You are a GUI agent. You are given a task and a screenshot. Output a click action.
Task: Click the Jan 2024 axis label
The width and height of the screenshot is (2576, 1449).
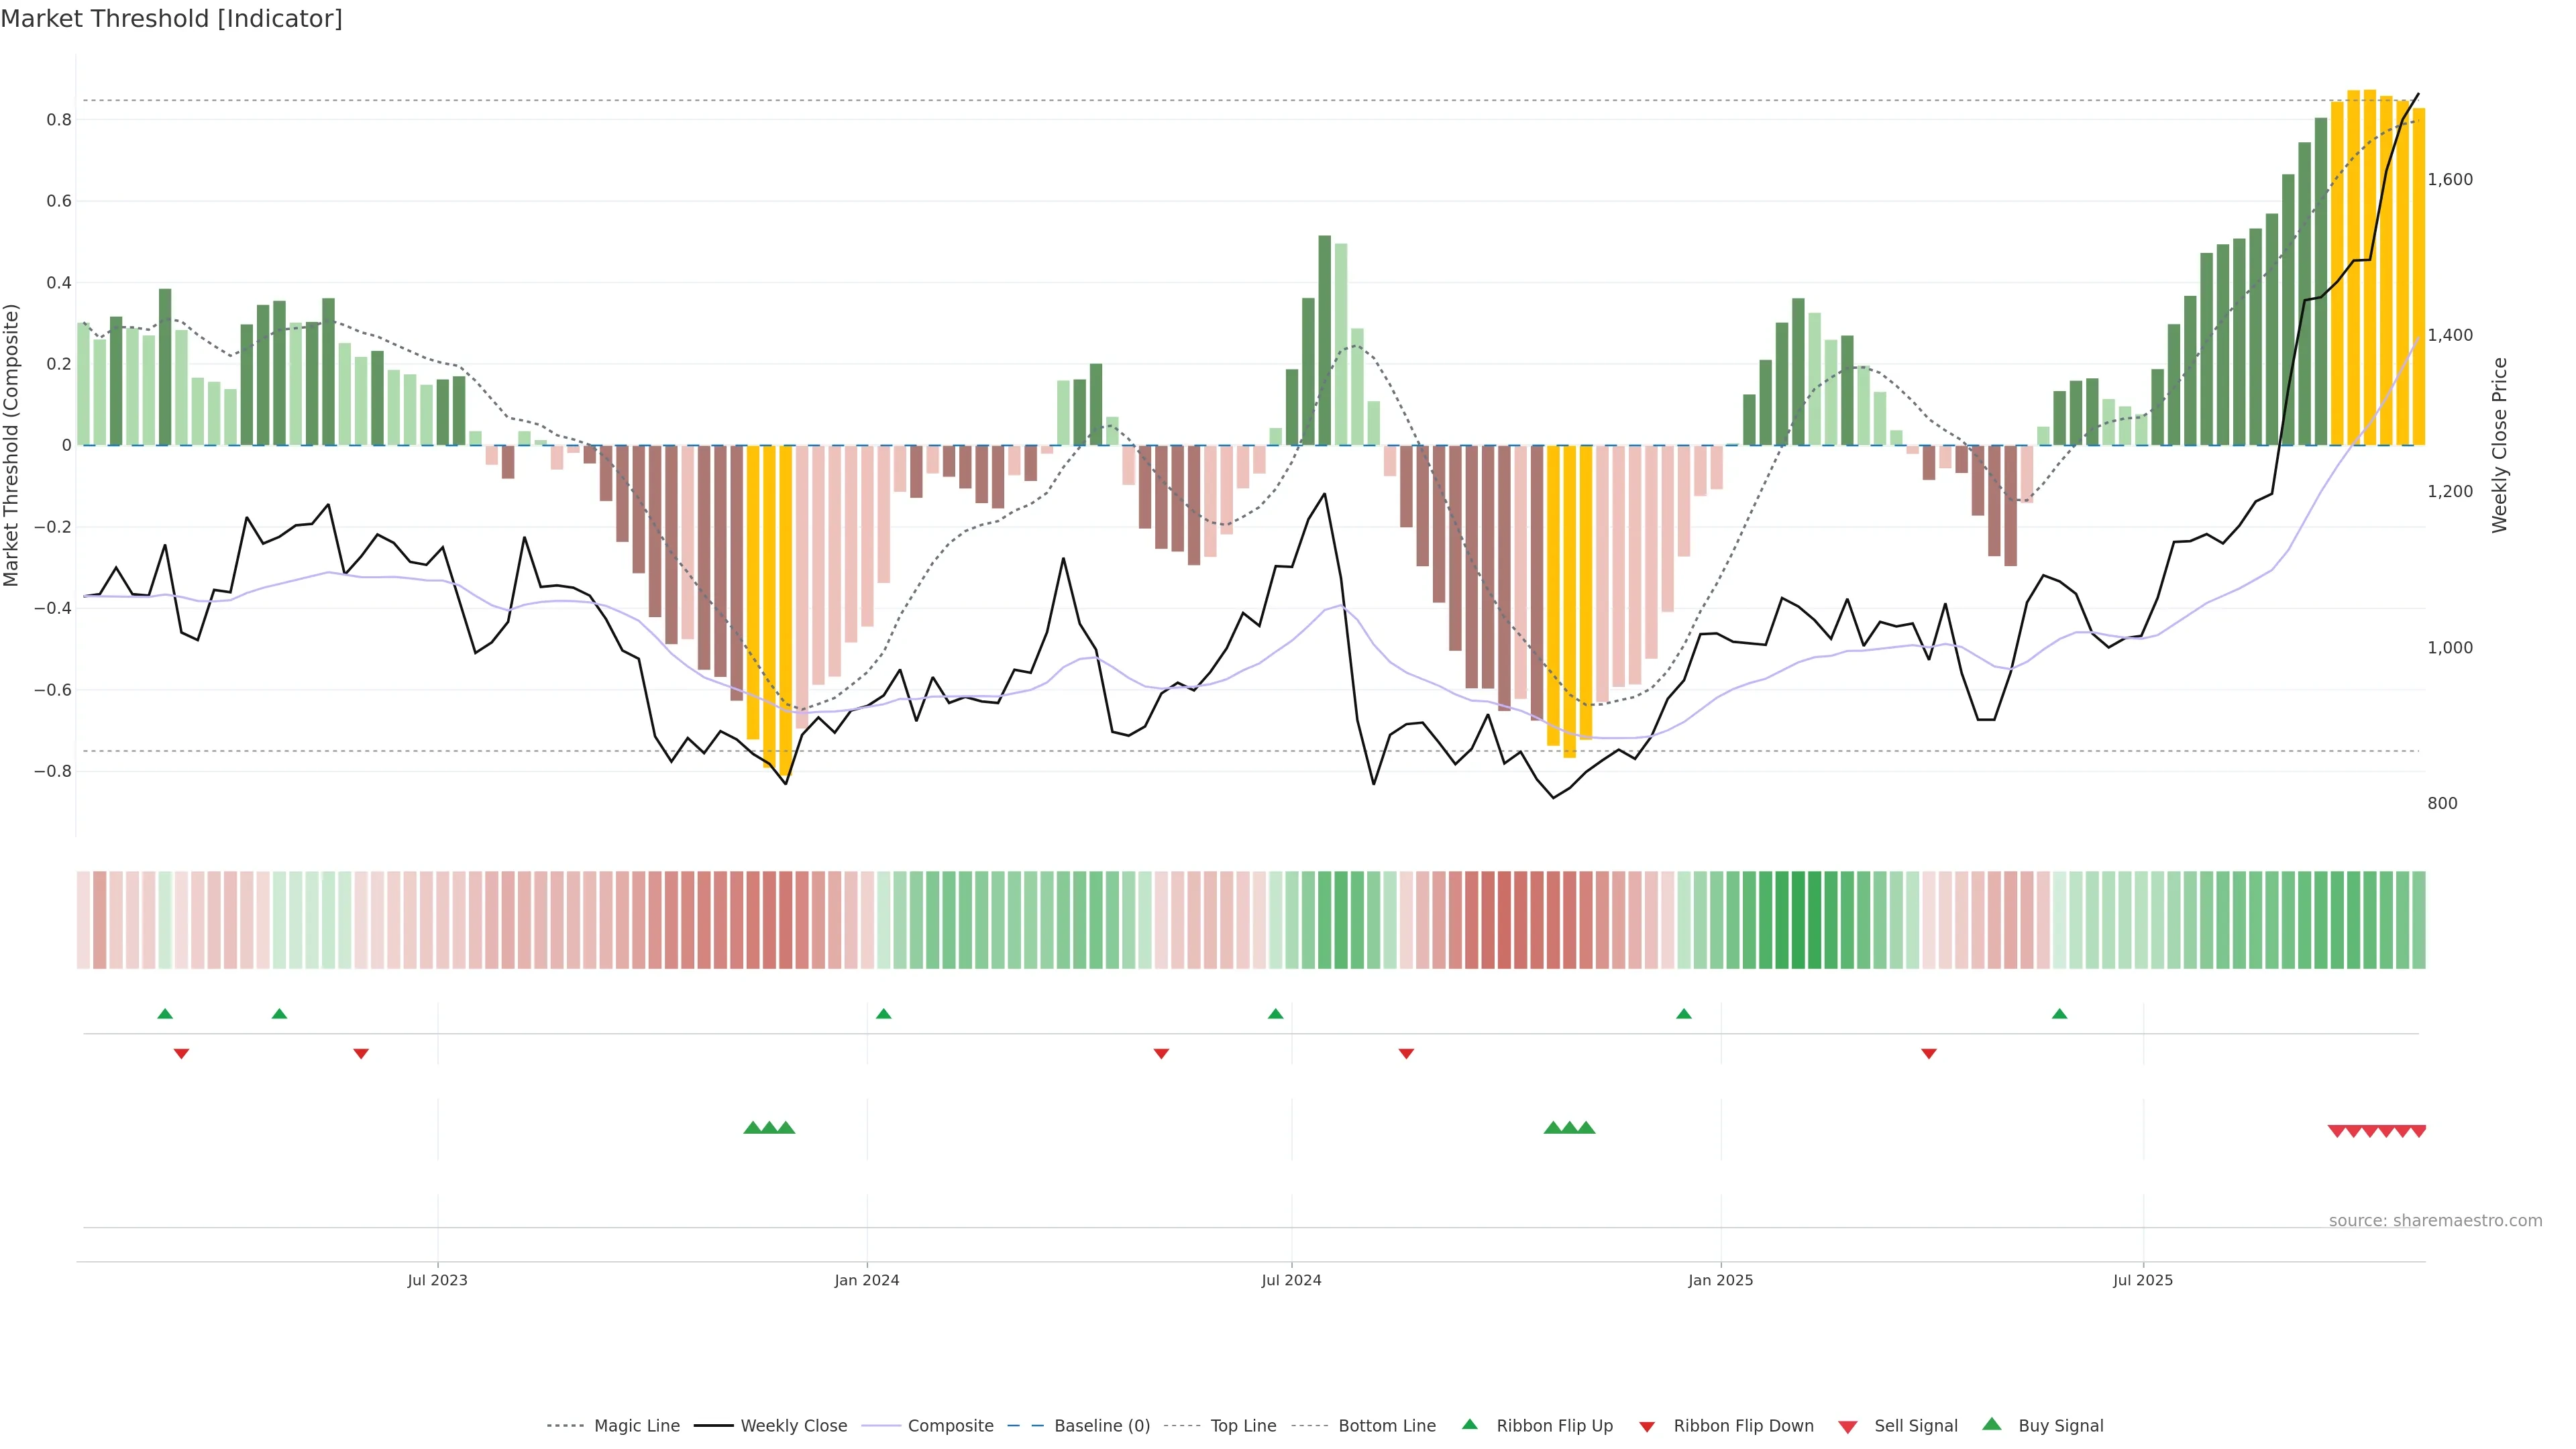pos(867,1280)
